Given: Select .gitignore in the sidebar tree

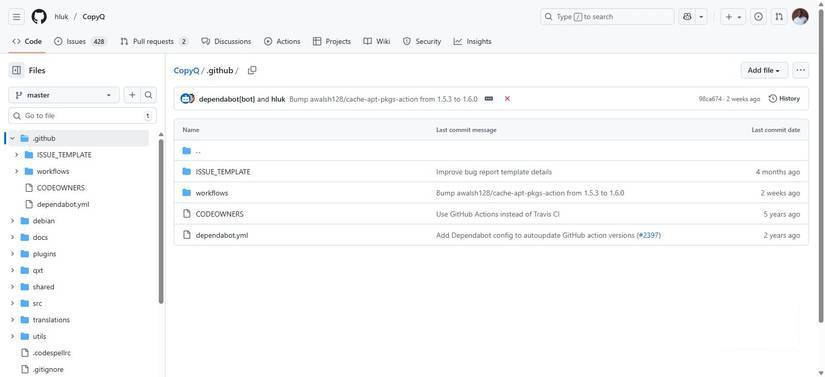Looking at the screenshot, I should click(x=48, y=370).
